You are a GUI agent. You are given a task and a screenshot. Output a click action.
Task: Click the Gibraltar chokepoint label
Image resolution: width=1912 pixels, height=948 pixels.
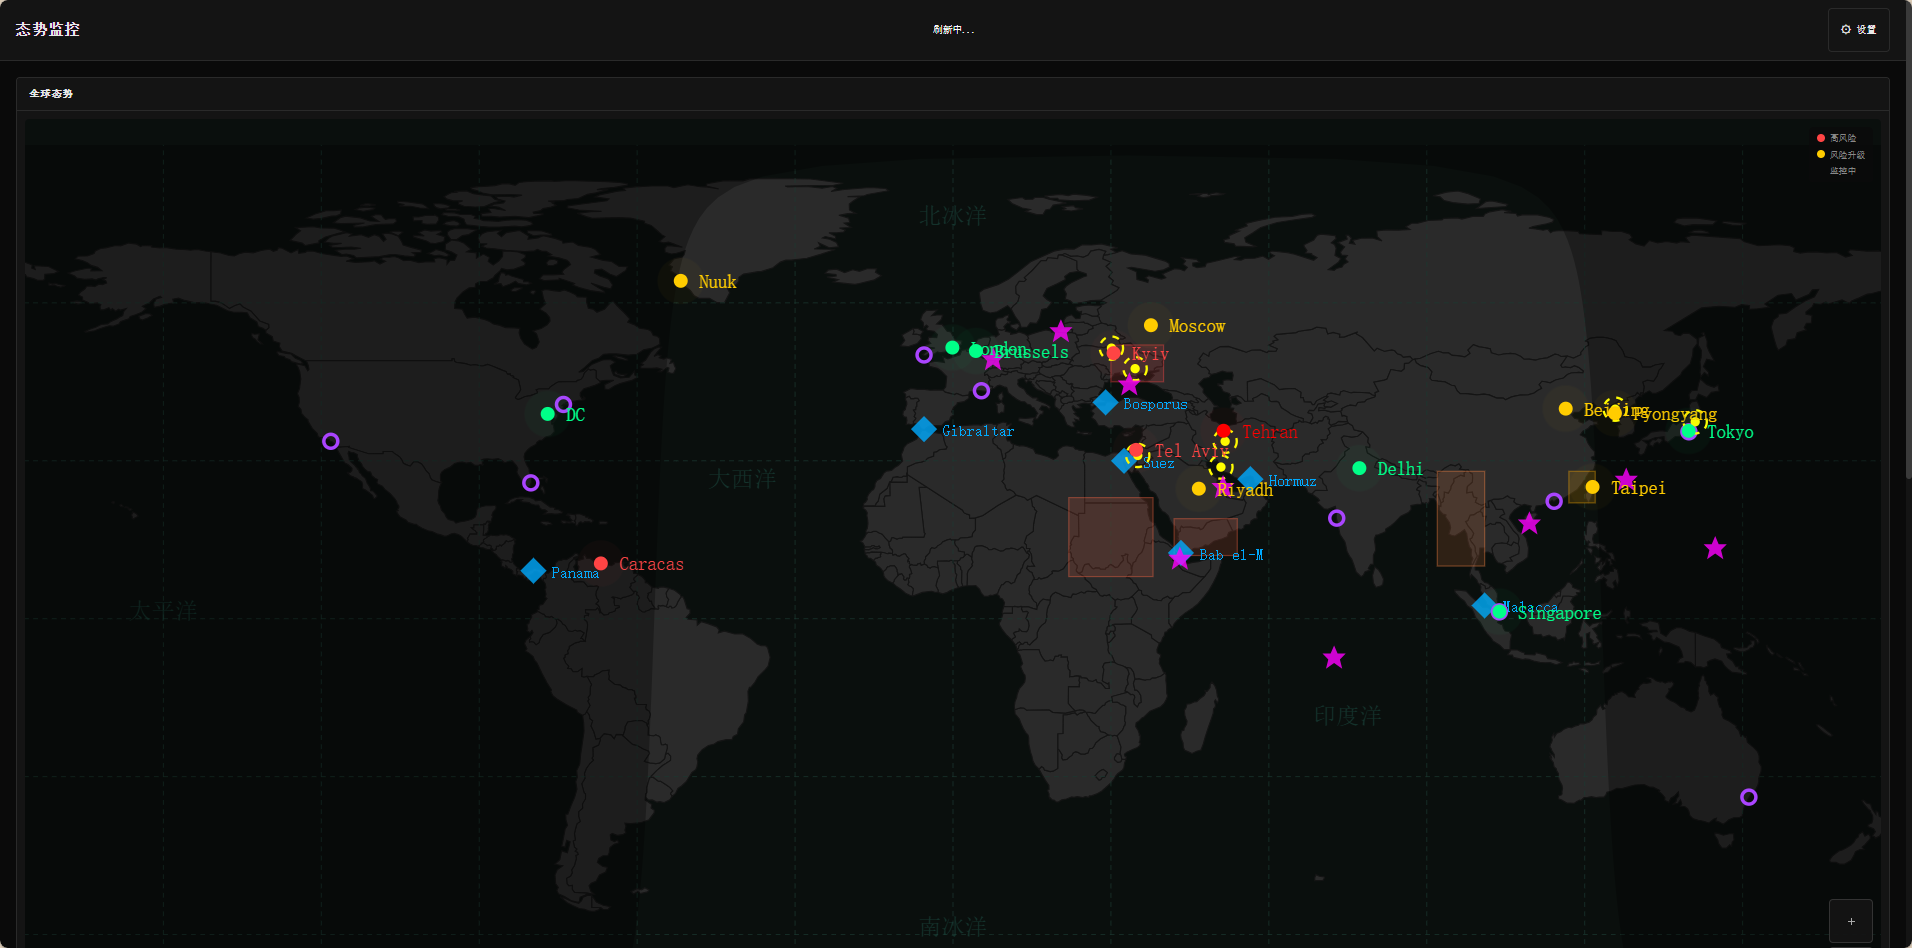(978, 431)
